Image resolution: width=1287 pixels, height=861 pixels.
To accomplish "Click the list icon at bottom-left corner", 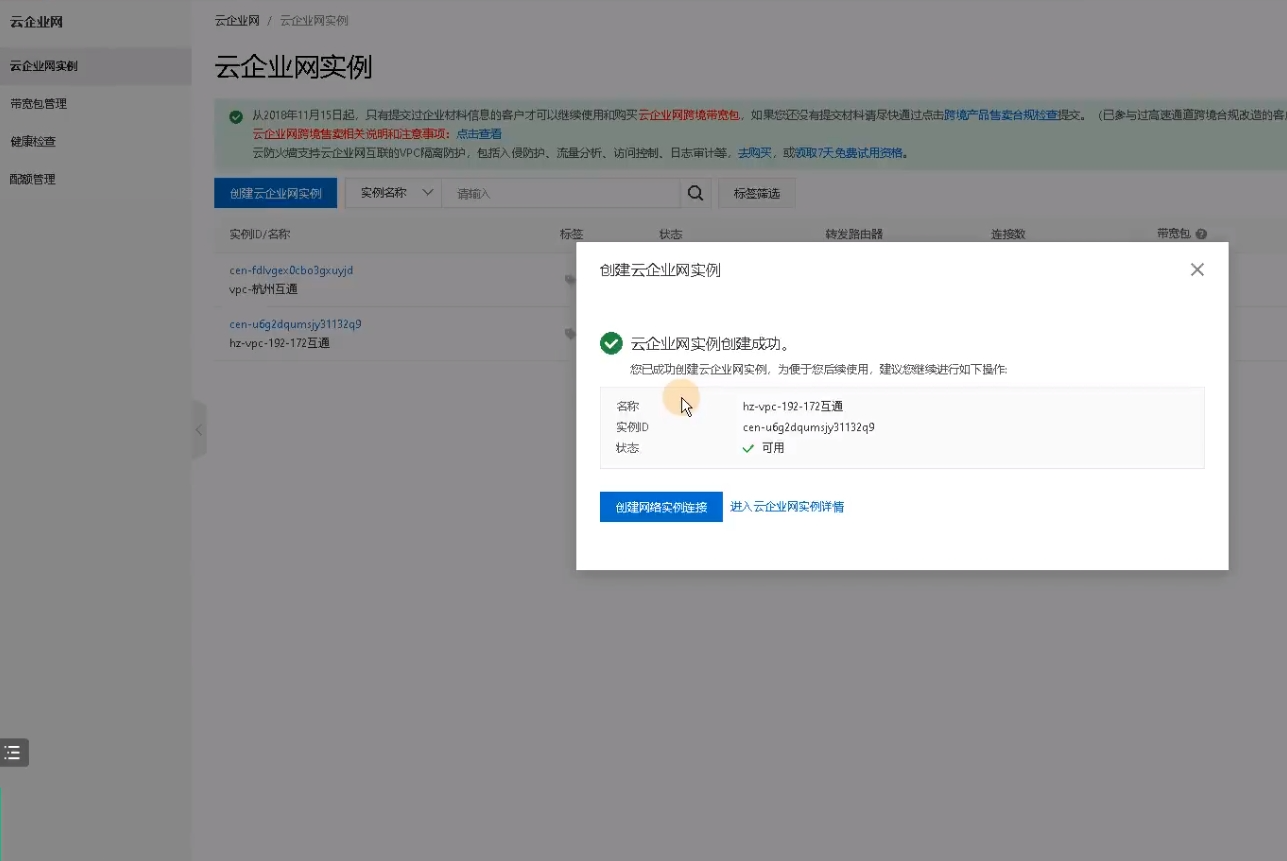I will click(x=13, y=752).
